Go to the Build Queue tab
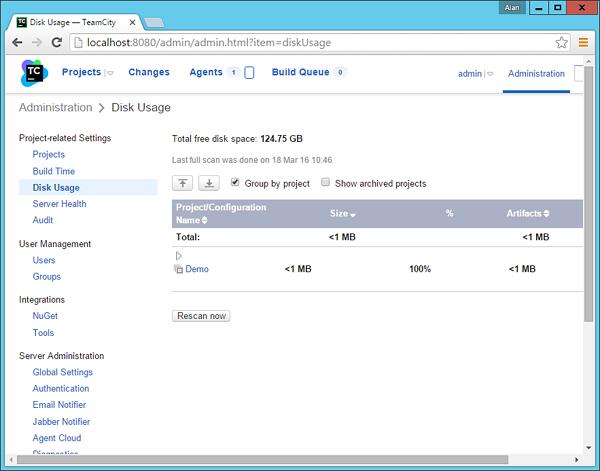Screen dimensions: 600x471 (301, 72)
